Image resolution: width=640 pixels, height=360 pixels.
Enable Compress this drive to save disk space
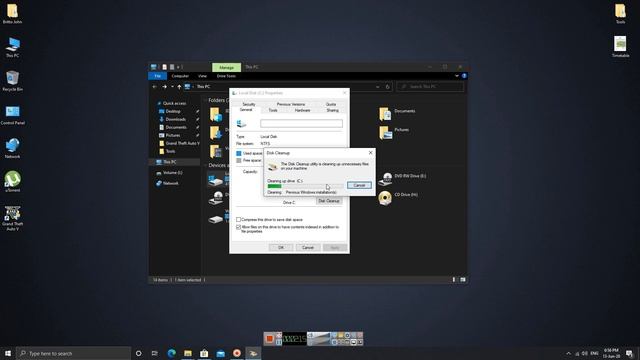pyautogui.click(x=238, y=220)
